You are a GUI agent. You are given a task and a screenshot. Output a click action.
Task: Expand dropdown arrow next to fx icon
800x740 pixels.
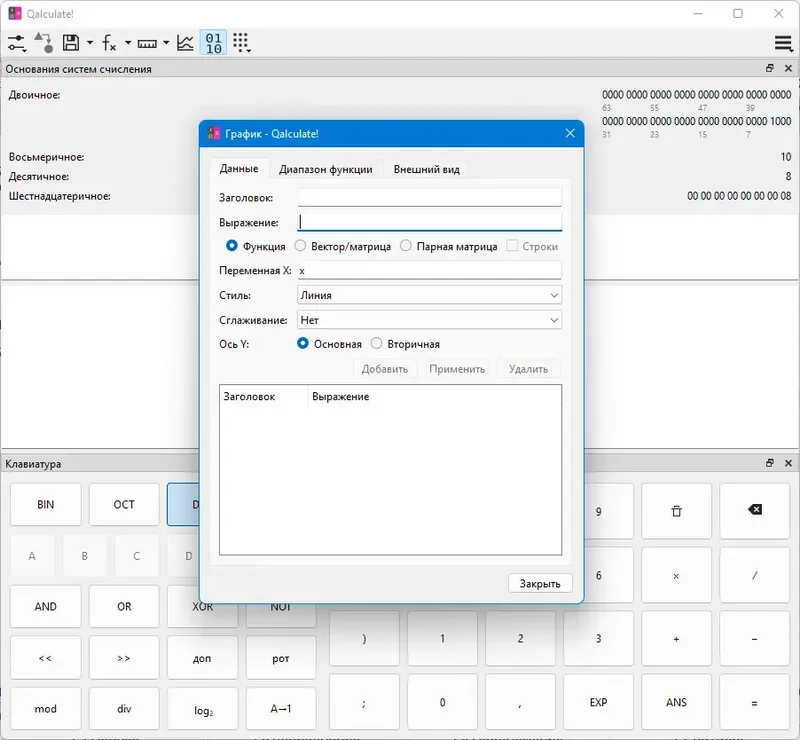point(128,43)
